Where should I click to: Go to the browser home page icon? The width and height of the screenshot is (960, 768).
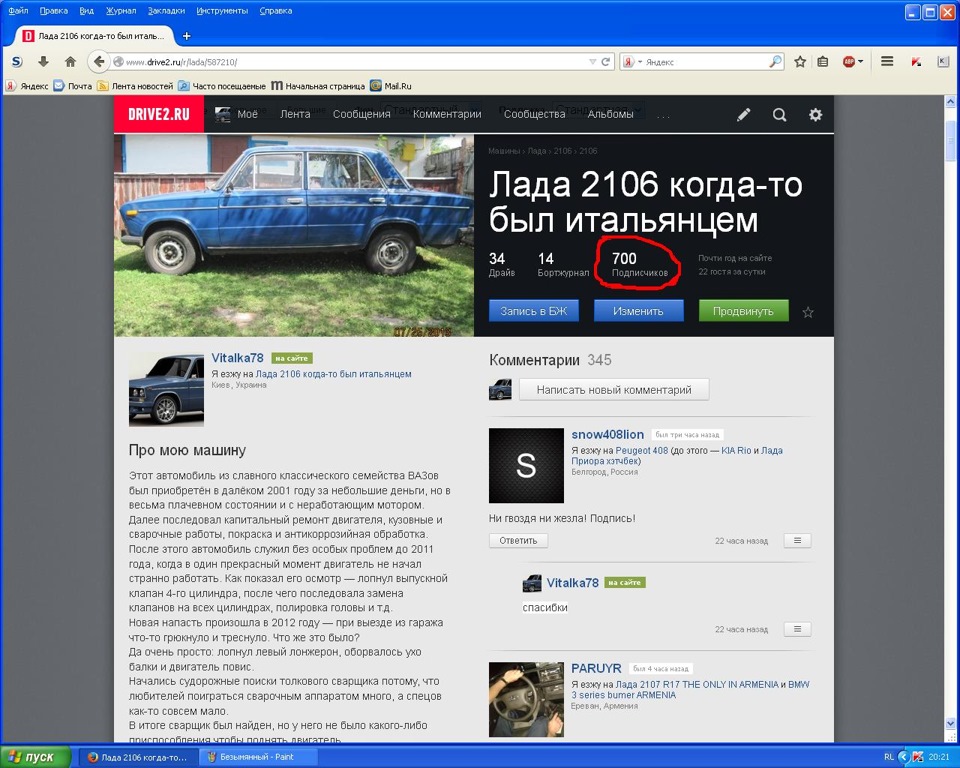pos(70,62)
